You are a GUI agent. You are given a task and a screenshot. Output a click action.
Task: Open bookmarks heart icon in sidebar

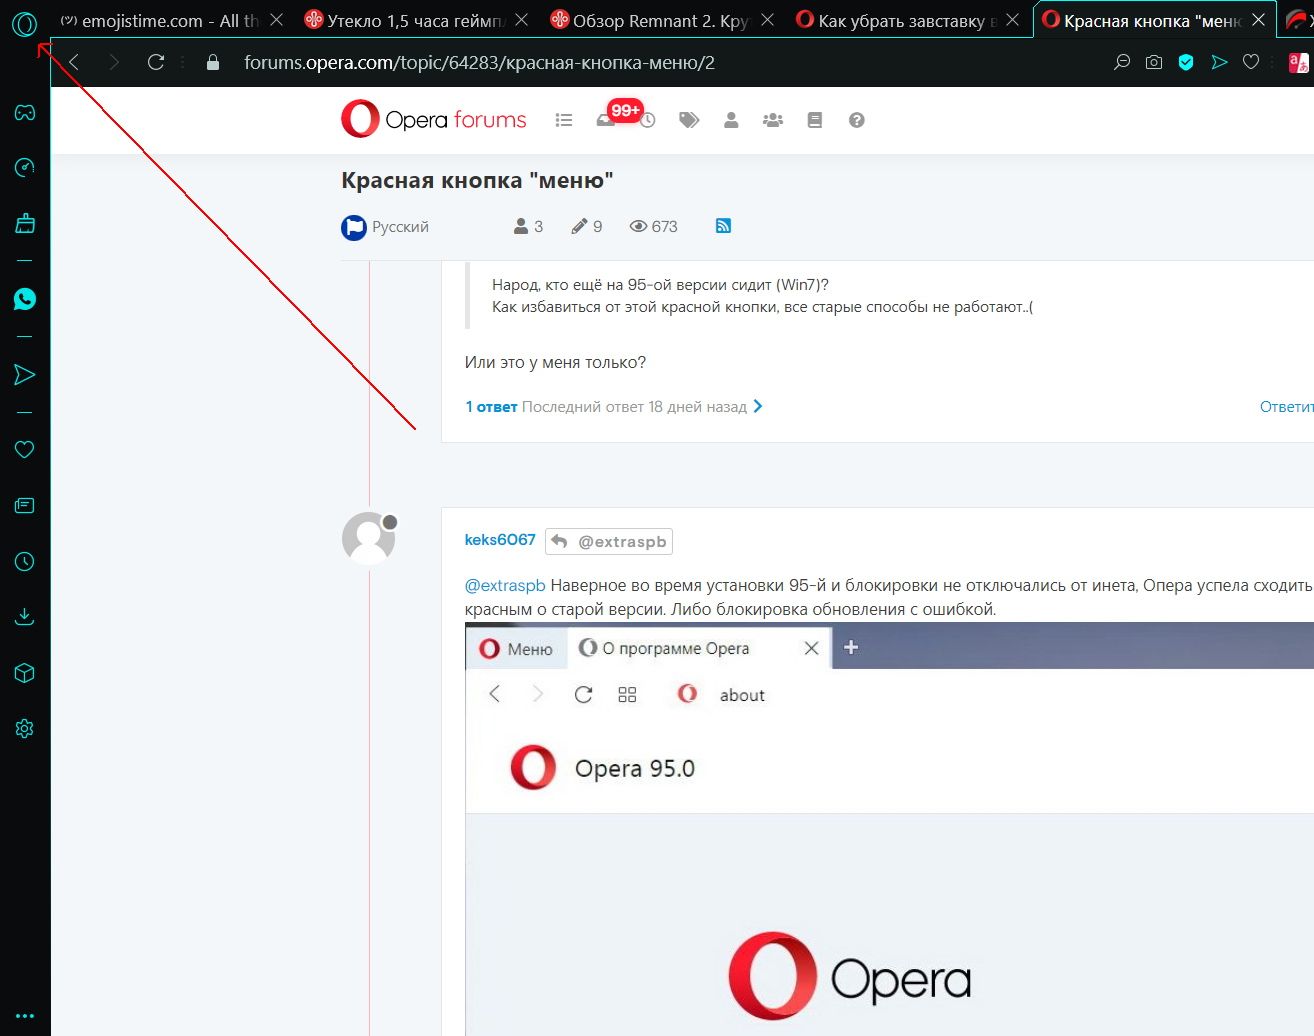point(25,450)
